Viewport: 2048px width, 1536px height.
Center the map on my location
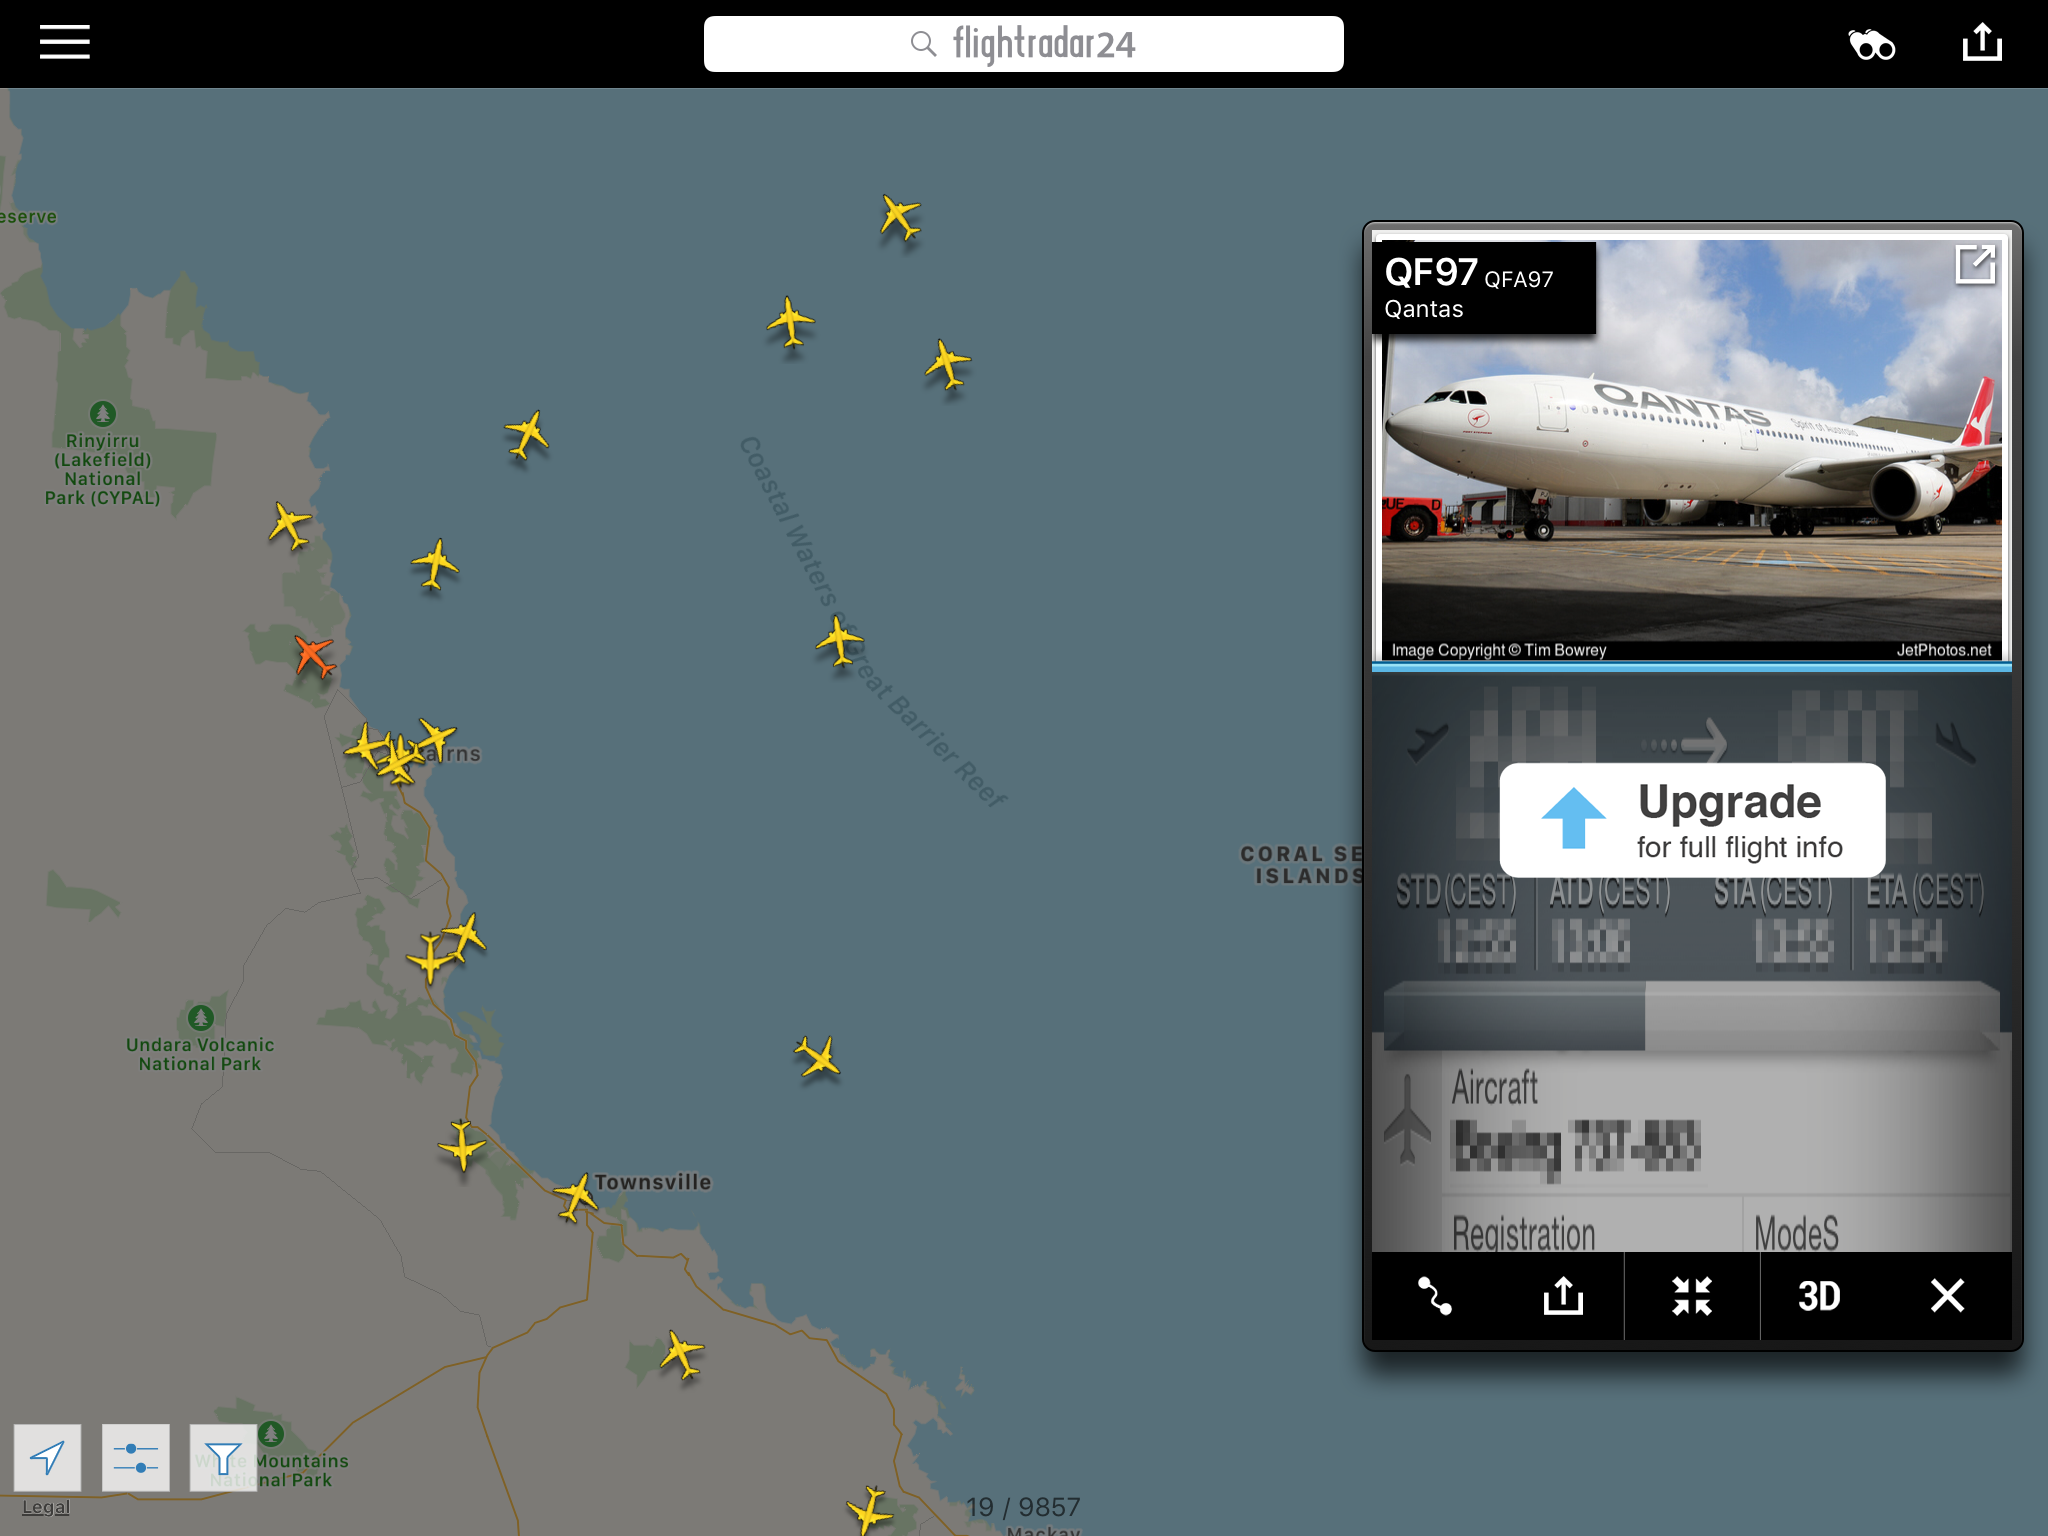[47, 1457]
